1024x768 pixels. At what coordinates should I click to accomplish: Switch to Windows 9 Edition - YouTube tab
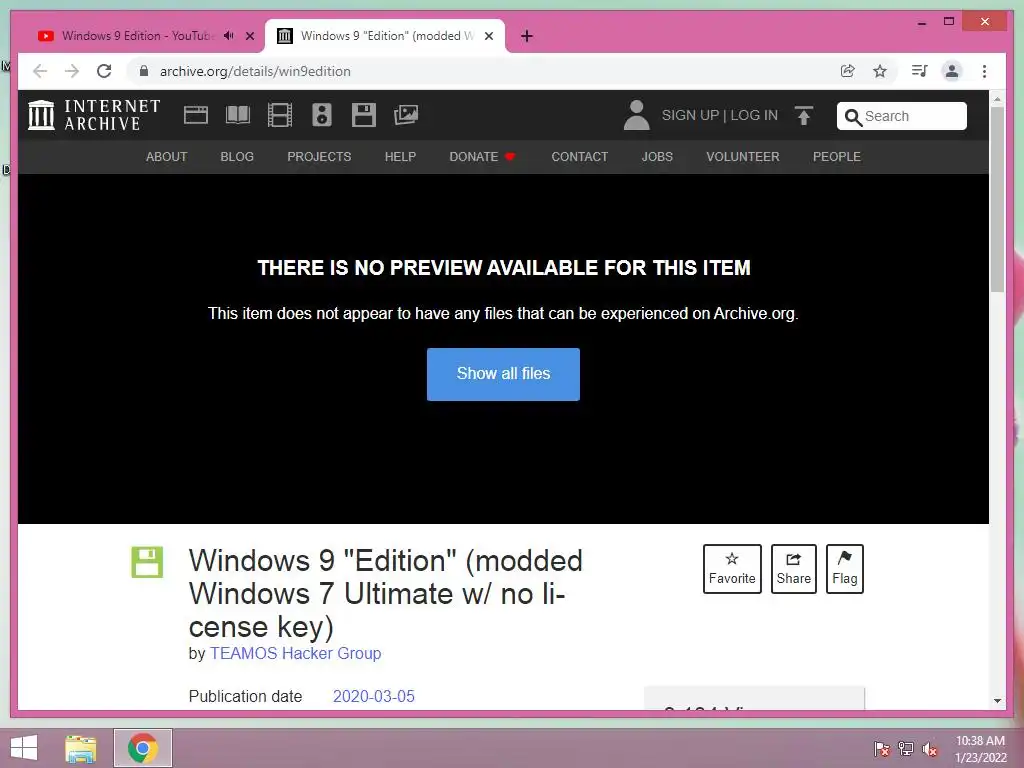[x=137, y=36]
